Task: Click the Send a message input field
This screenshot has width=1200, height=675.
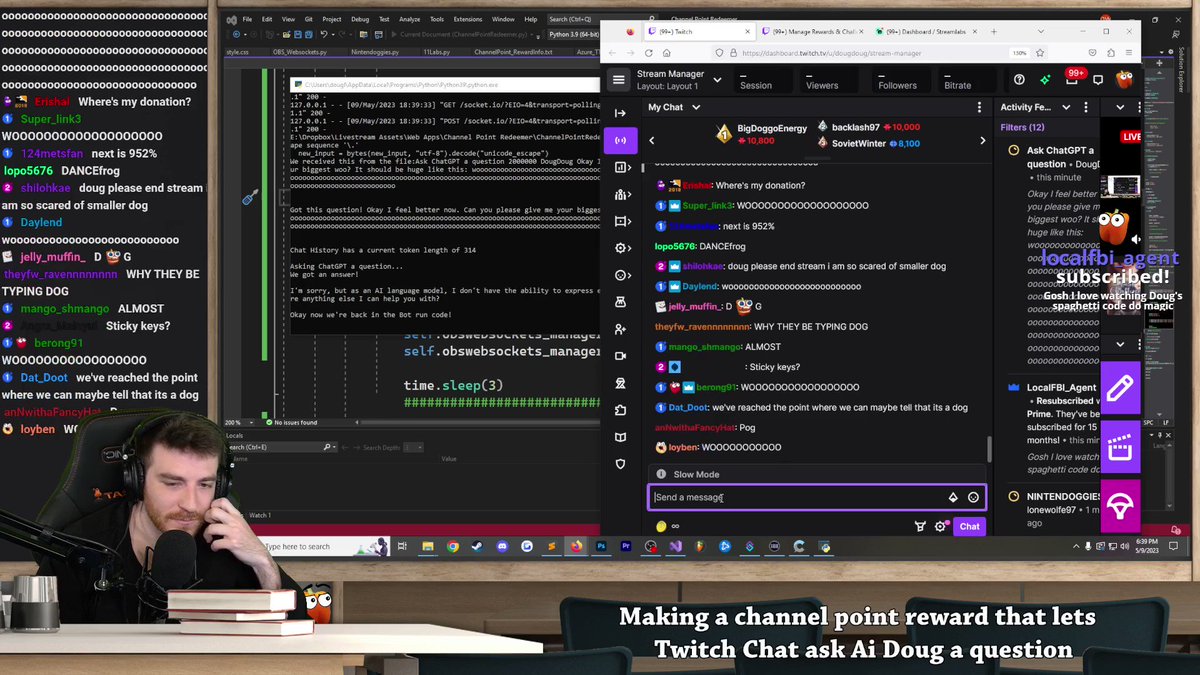Action: pyautogui.click(x=817, y=497)
